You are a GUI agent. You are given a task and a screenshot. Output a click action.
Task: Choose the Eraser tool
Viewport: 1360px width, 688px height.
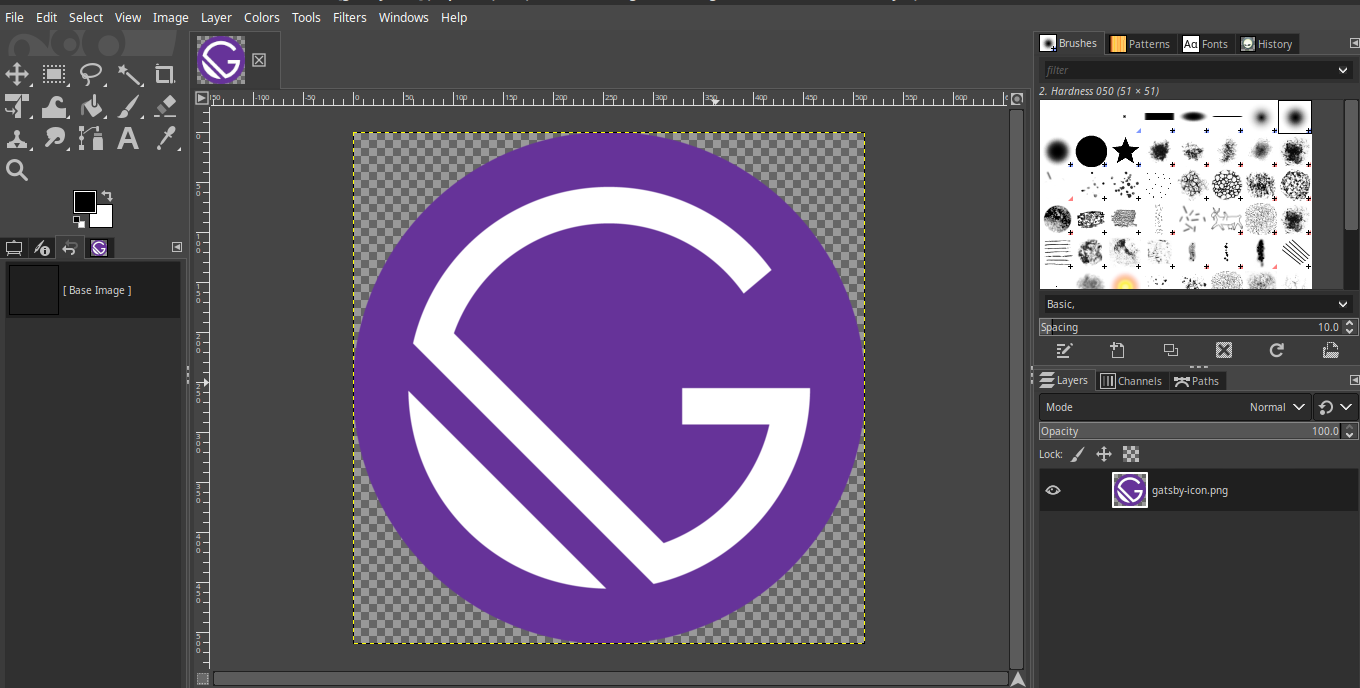(165, 106)
